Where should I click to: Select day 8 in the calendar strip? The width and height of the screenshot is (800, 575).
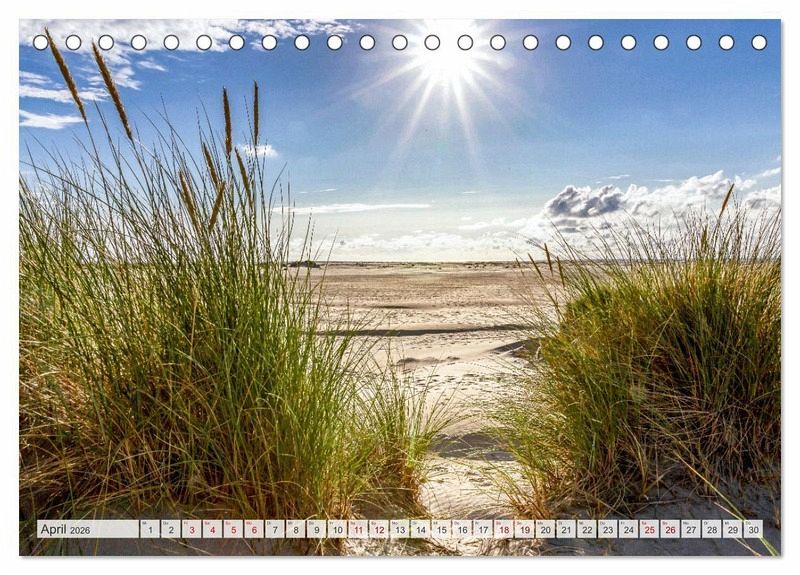click(295, 529)
